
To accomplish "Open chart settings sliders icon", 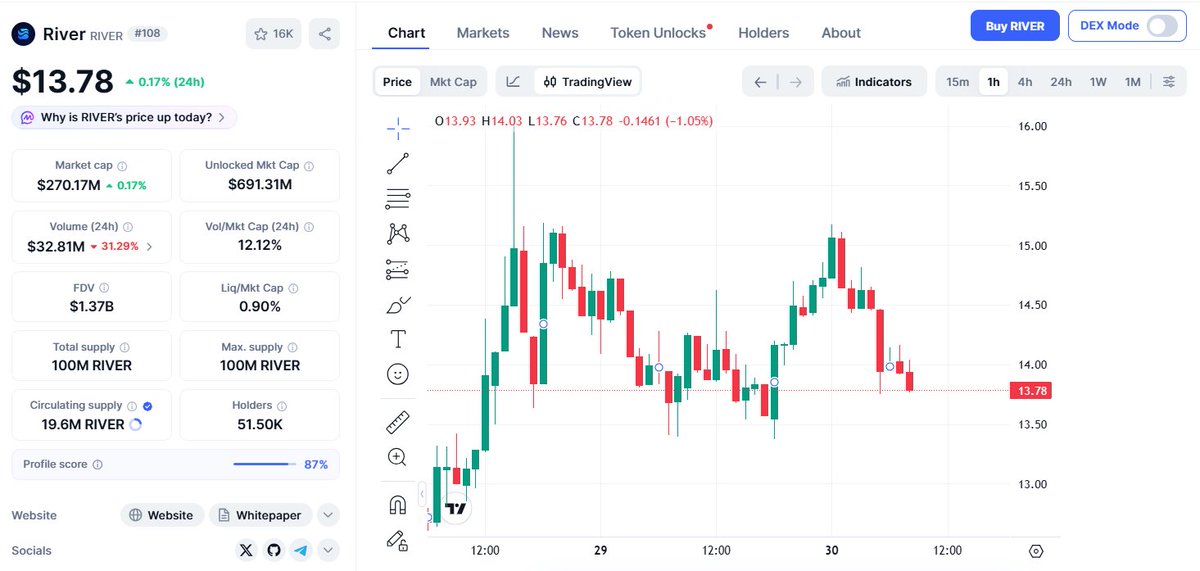I will coord(1168,82).
